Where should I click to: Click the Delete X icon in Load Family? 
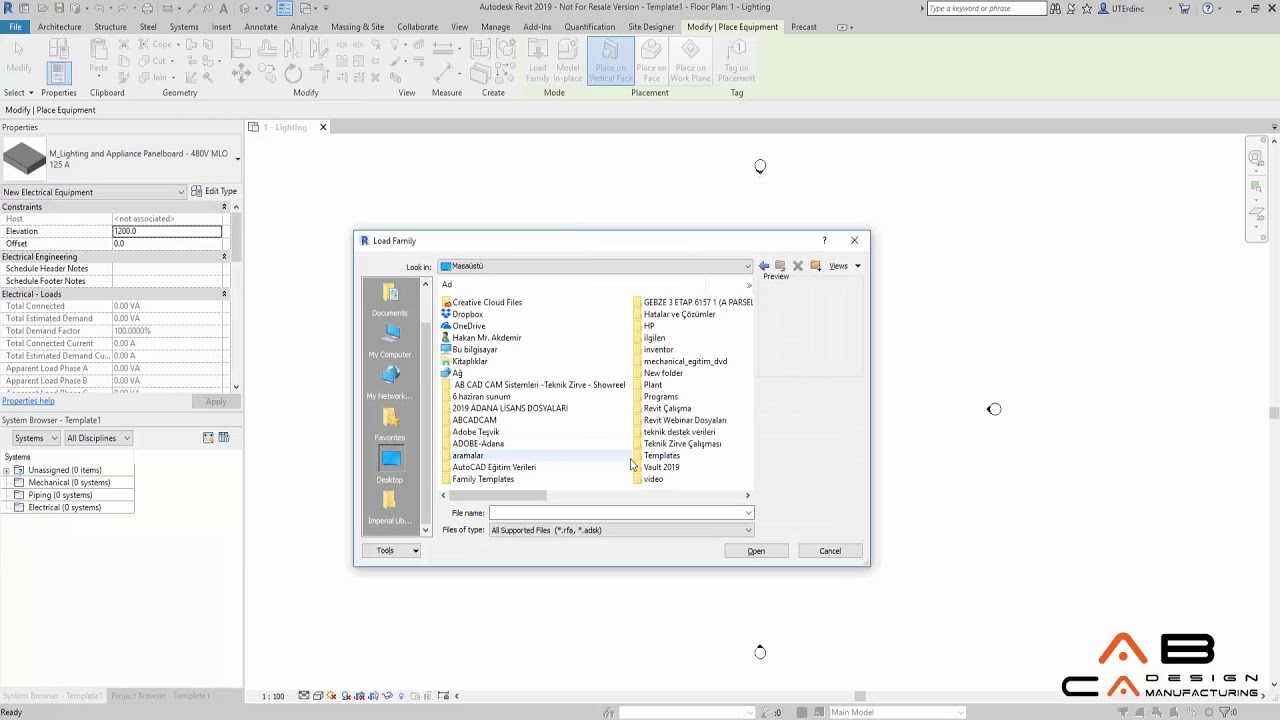pyautogui.click(x=798, y=266)
